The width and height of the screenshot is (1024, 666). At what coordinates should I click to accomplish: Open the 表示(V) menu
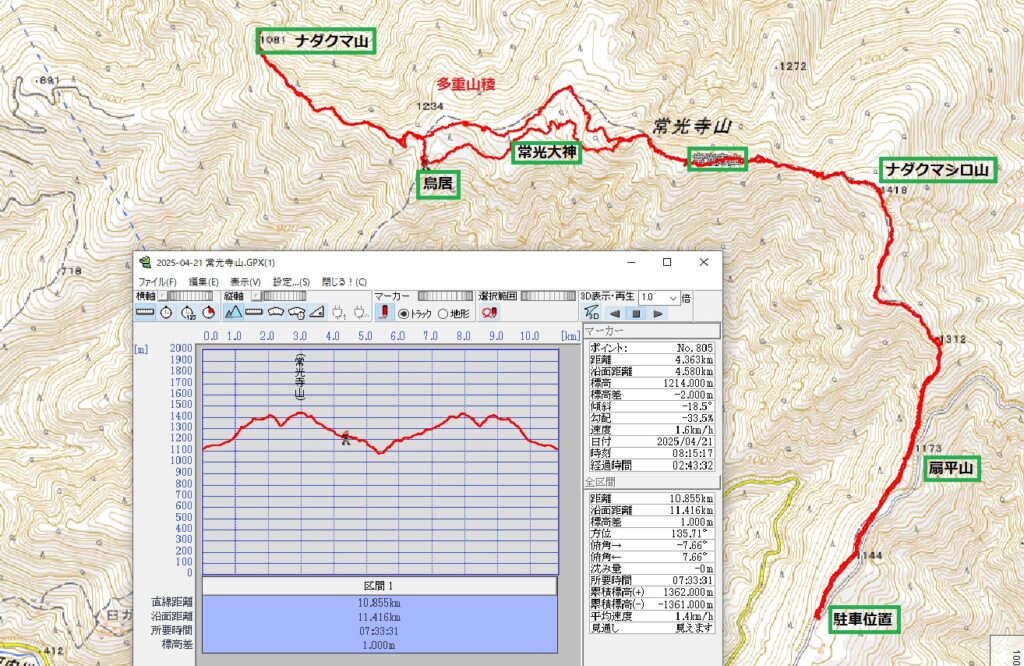(x=245, y=282)
